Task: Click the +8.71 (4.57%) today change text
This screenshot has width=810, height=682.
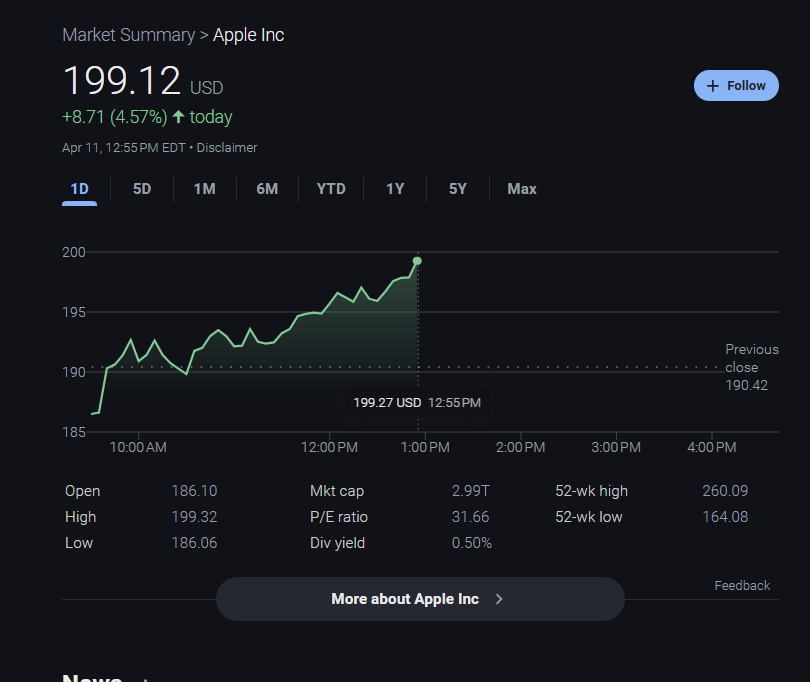Action: click(147, 117)
